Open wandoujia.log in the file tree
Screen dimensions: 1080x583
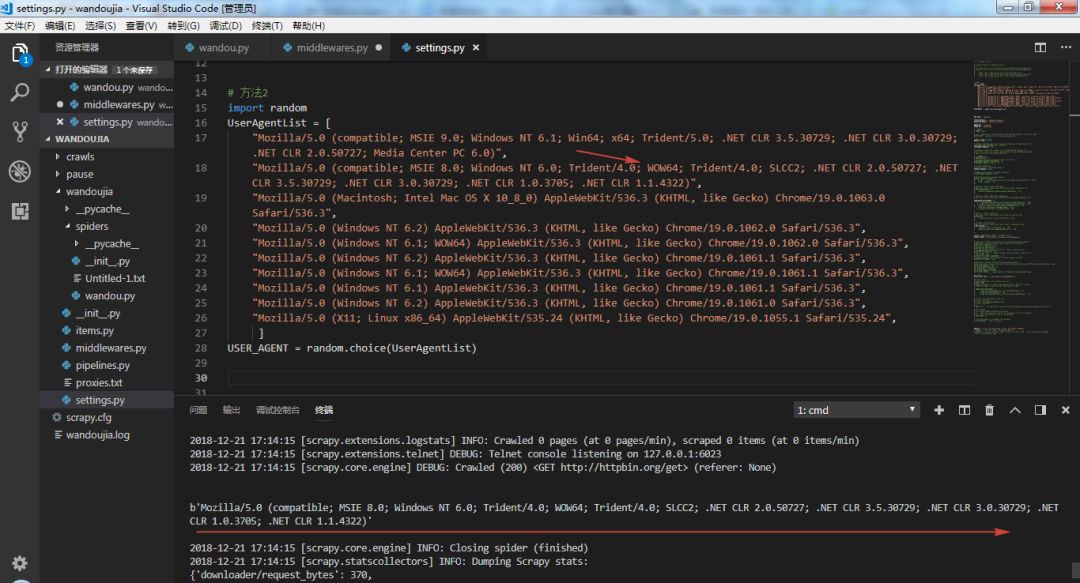pyautogui.click(x=107, y=435)
